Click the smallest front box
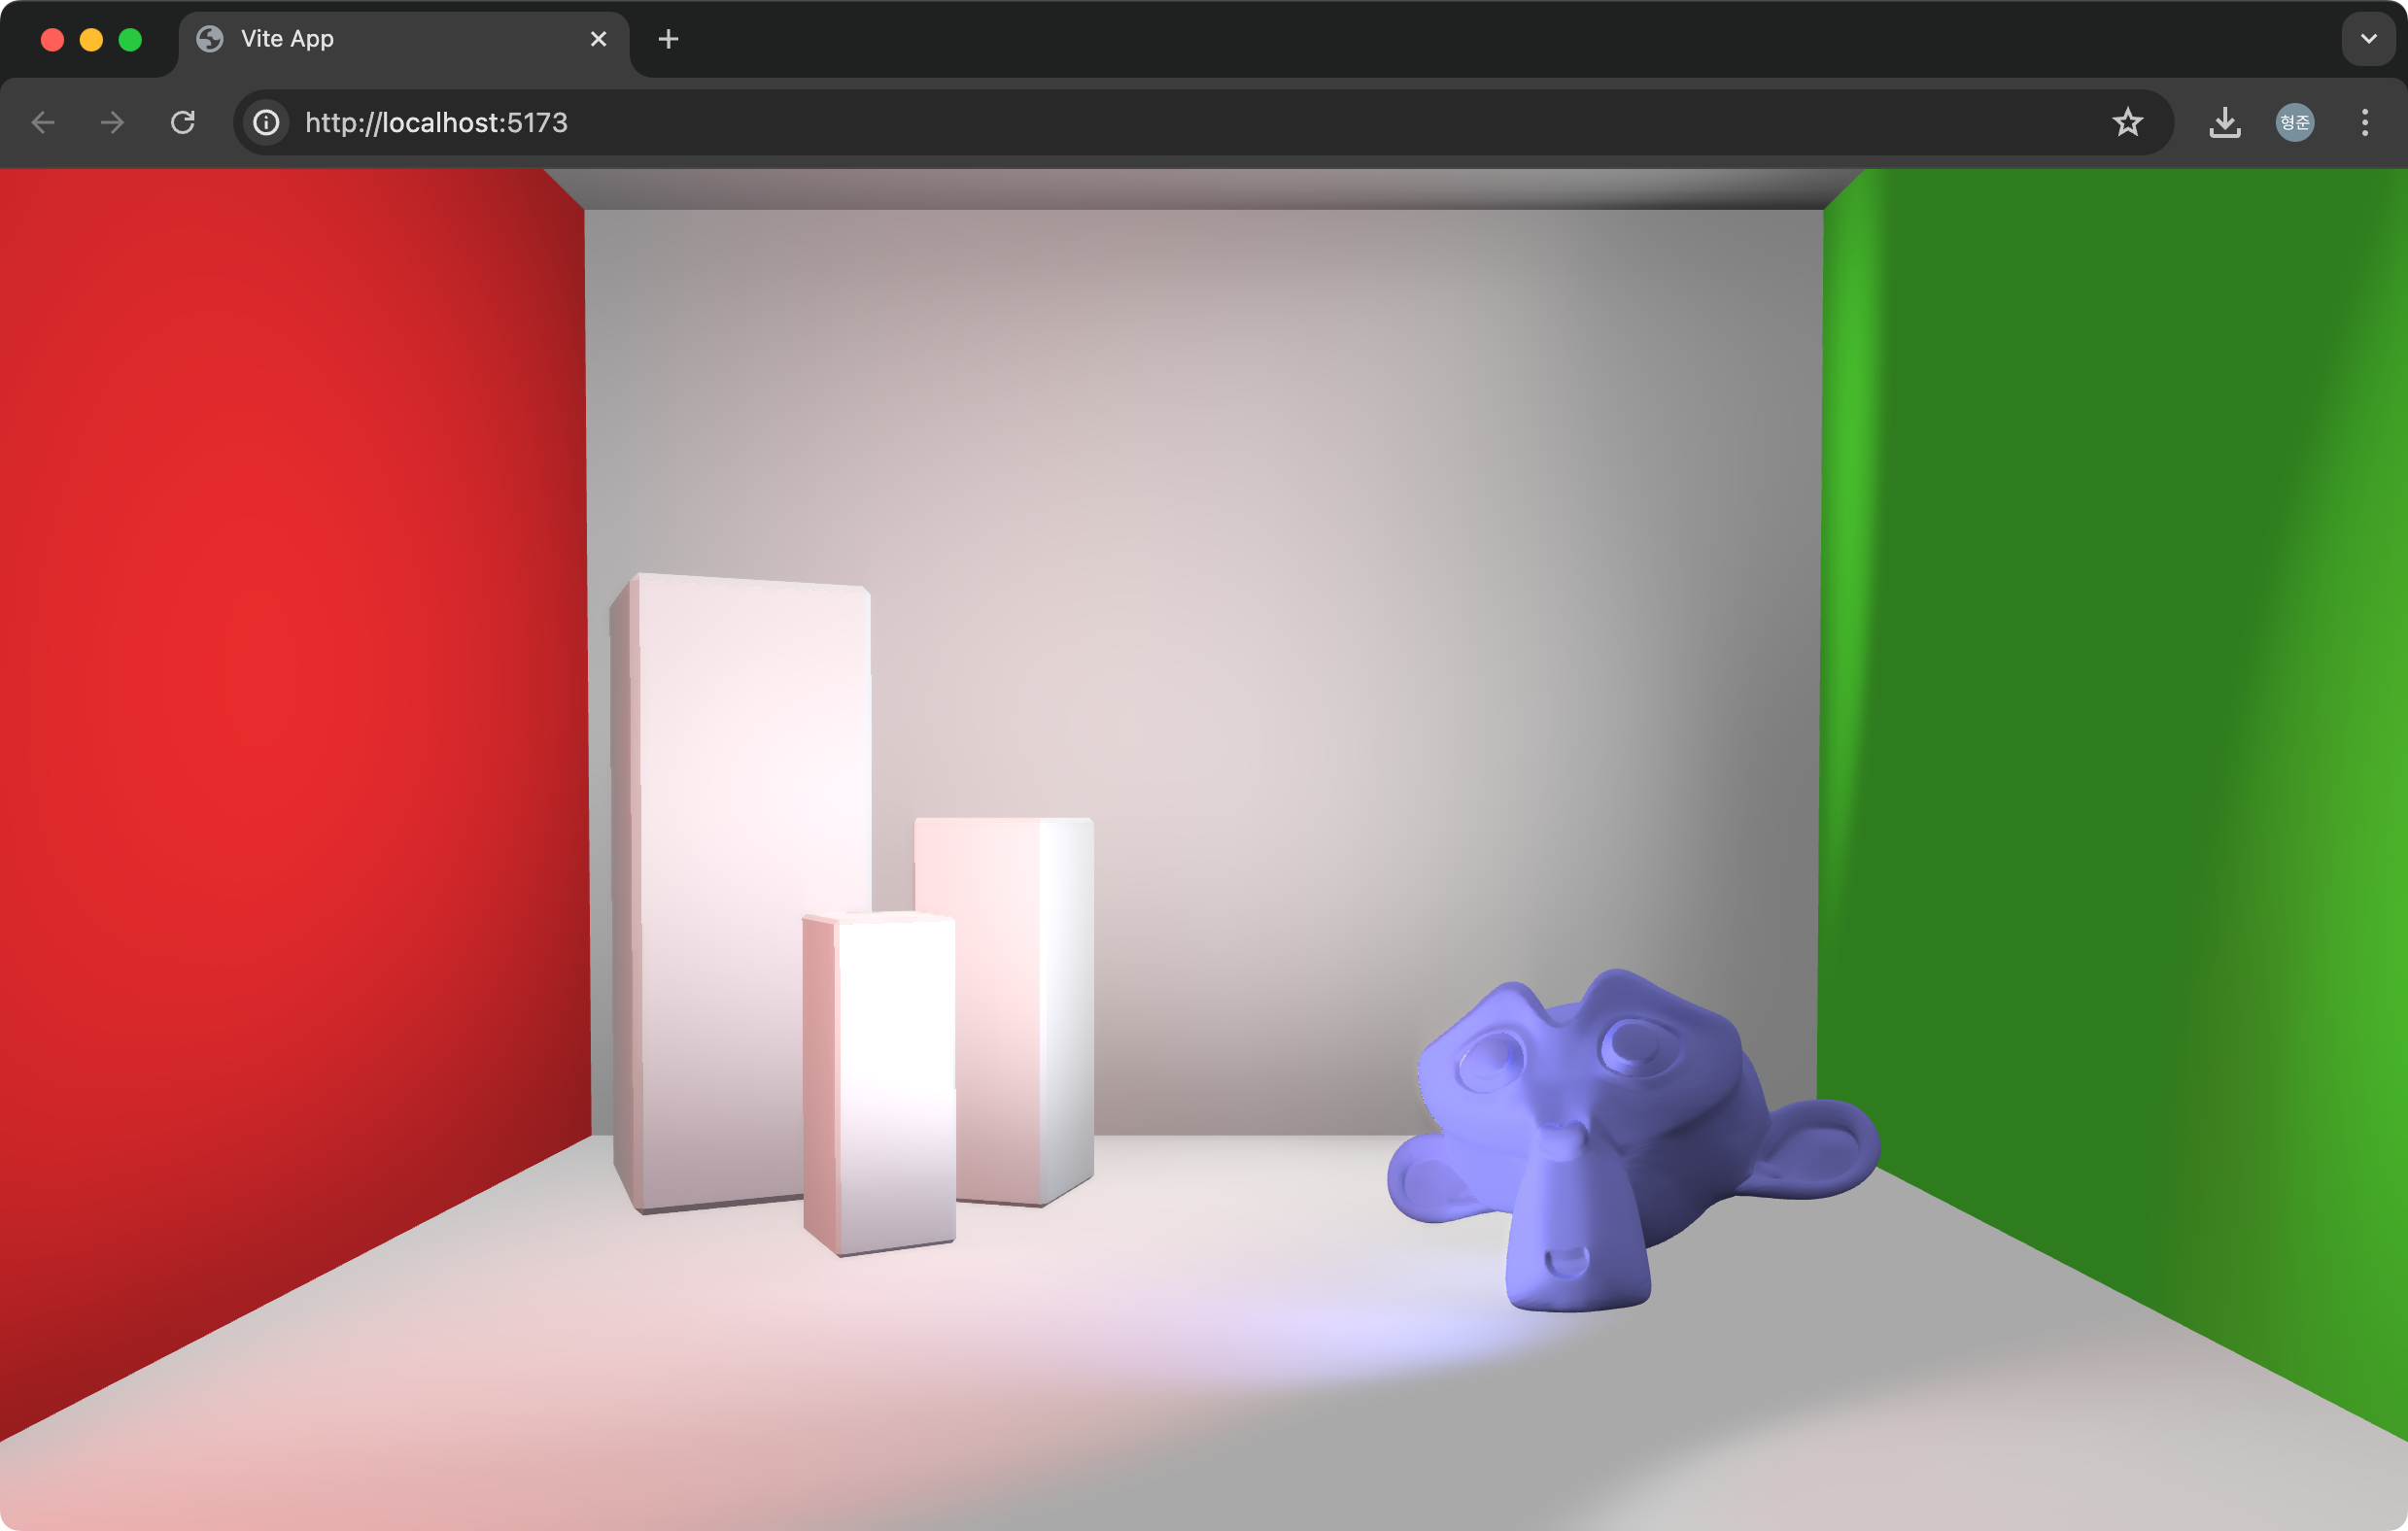The image size is (2408, 1531). pos(879,1083)
